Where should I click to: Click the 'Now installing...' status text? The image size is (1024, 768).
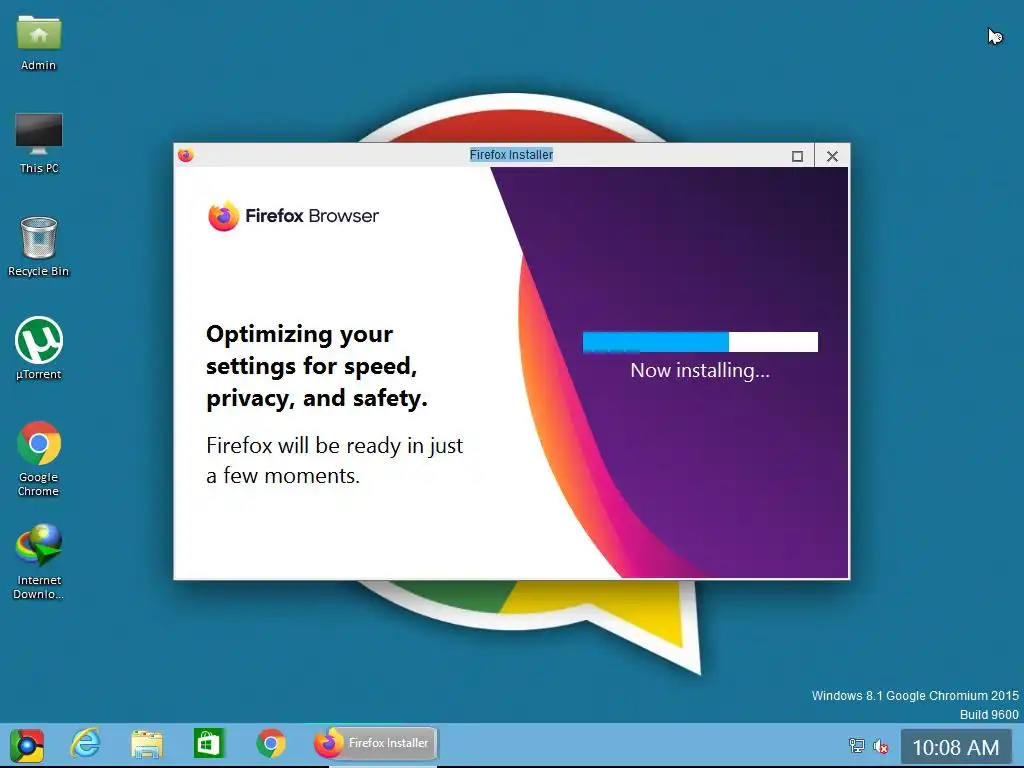tap(700, 370)
